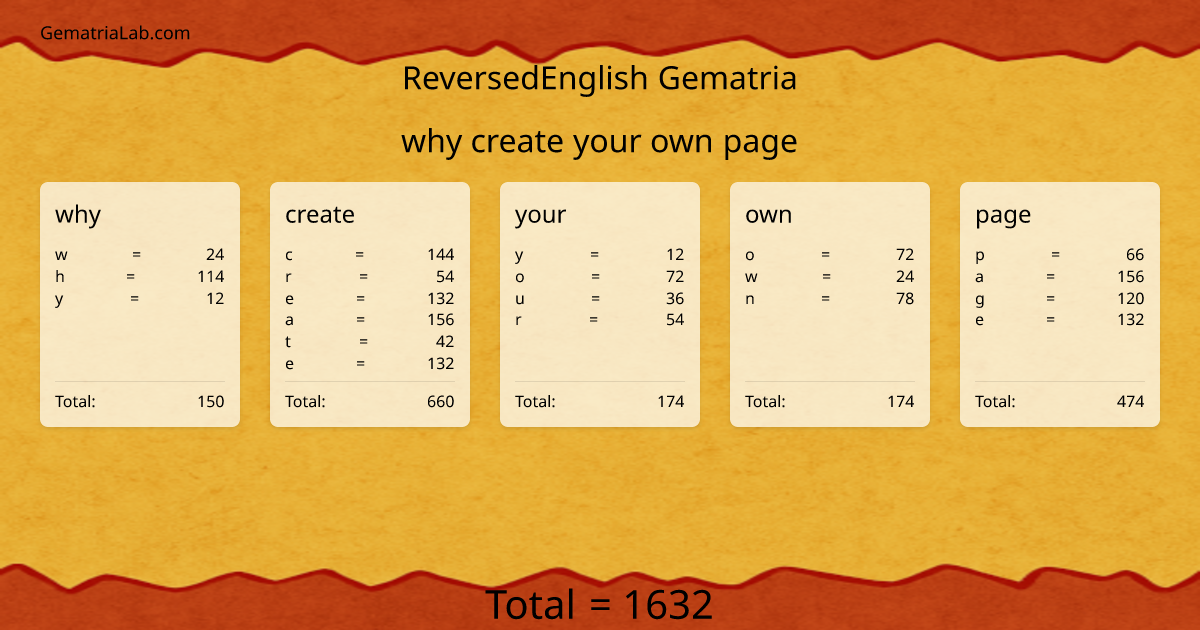
Task: Click value 78 for letter n
Action: tap(905, 299)
